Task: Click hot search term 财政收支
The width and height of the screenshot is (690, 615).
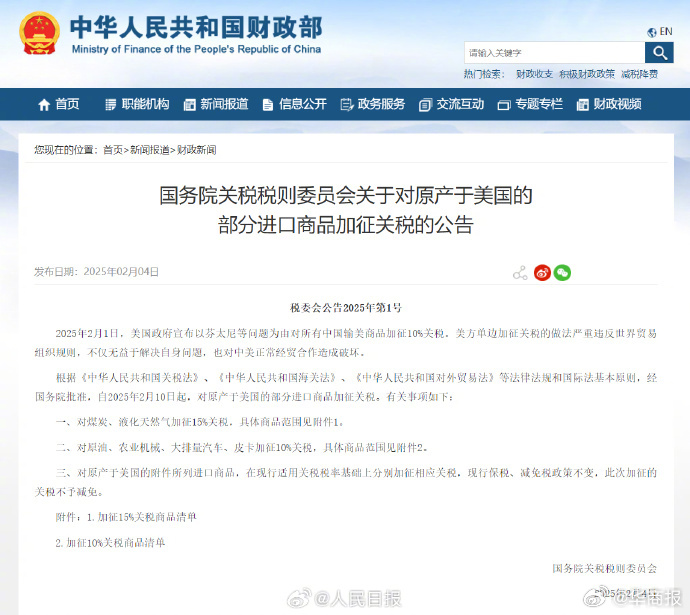Action: click(534, 74)
